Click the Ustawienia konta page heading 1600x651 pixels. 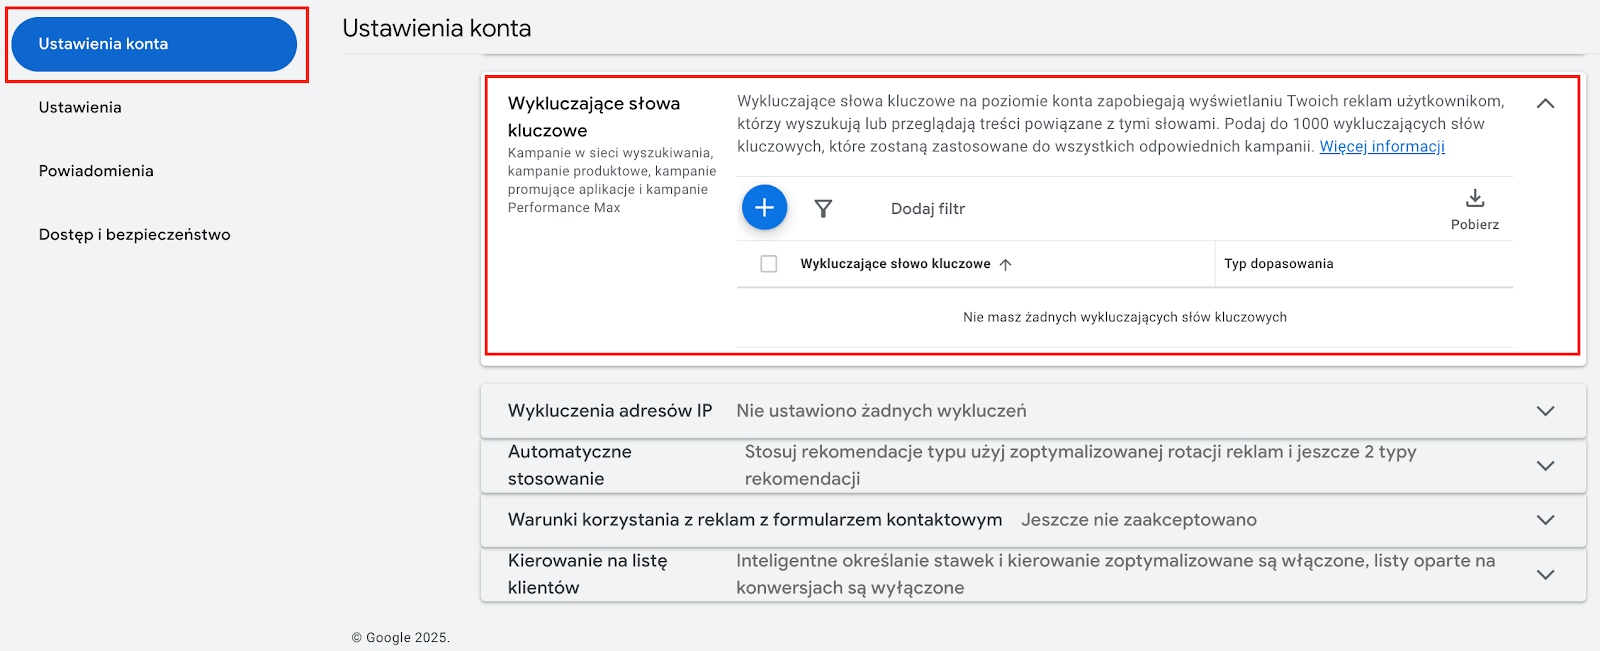click(x=437, y=28)
